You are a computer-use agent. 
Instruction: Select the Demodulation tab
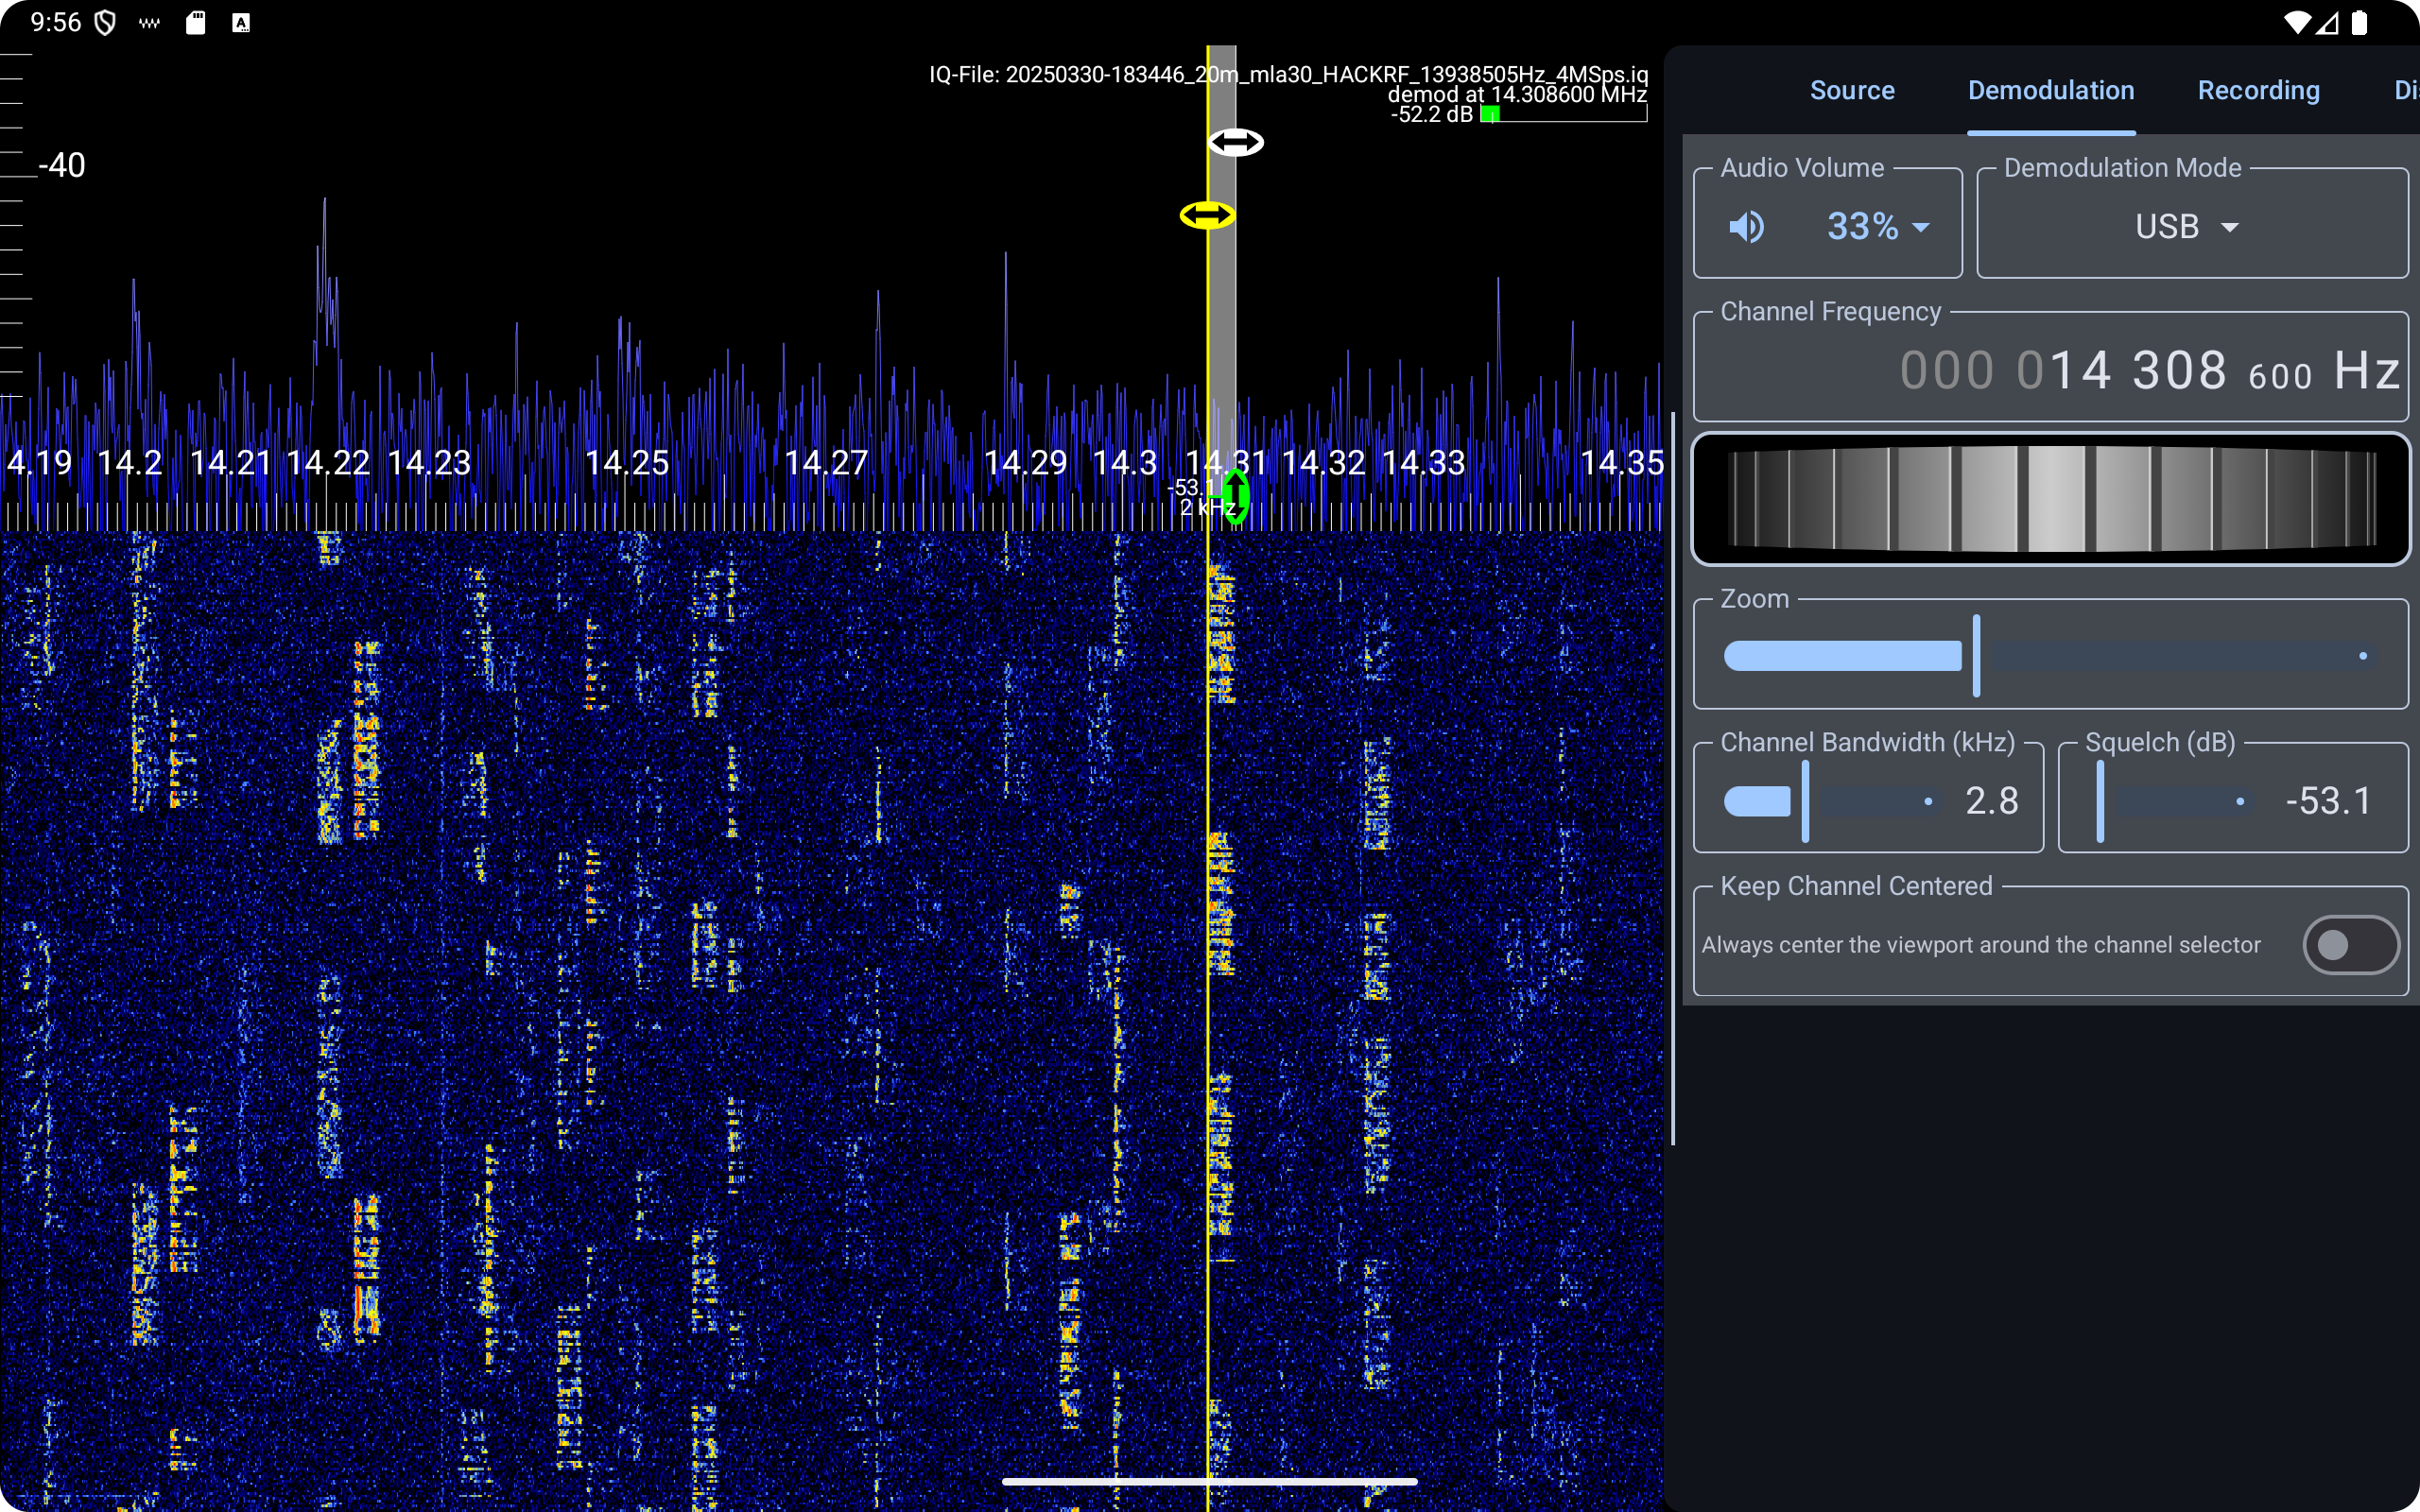point(2050,90)
